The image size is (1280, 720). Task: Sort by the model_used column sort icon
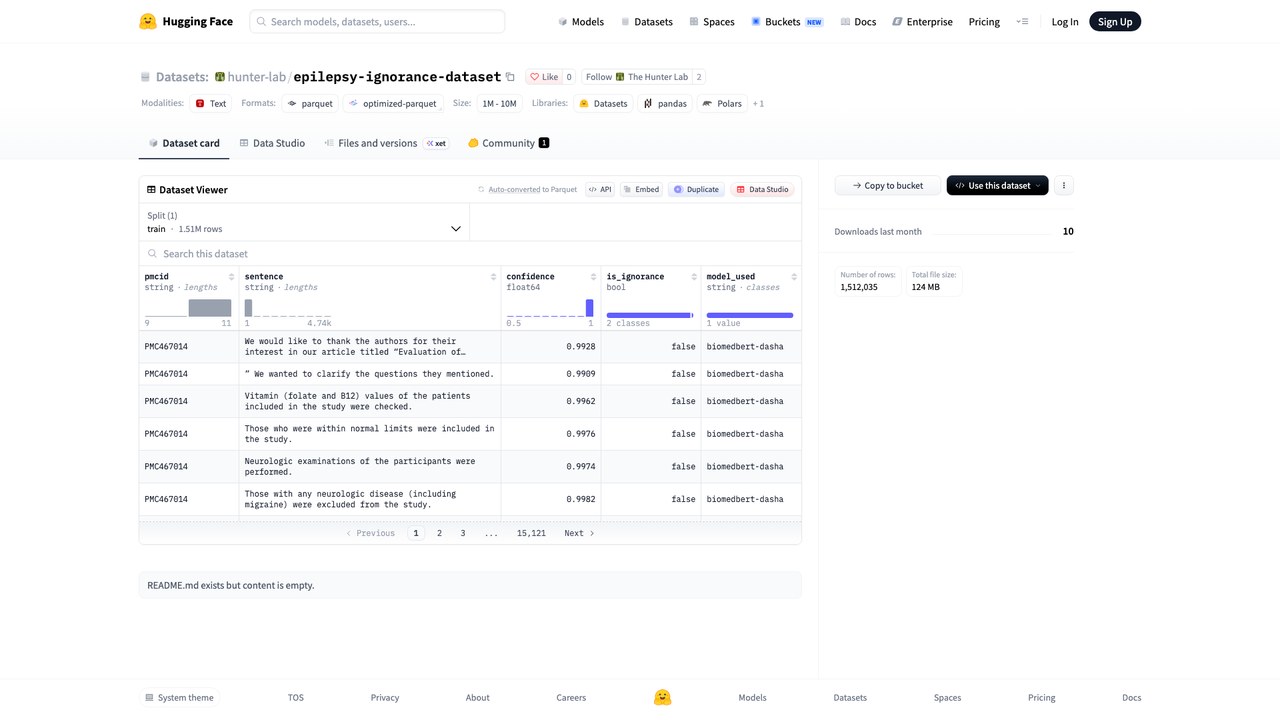(x=794, y=277)
